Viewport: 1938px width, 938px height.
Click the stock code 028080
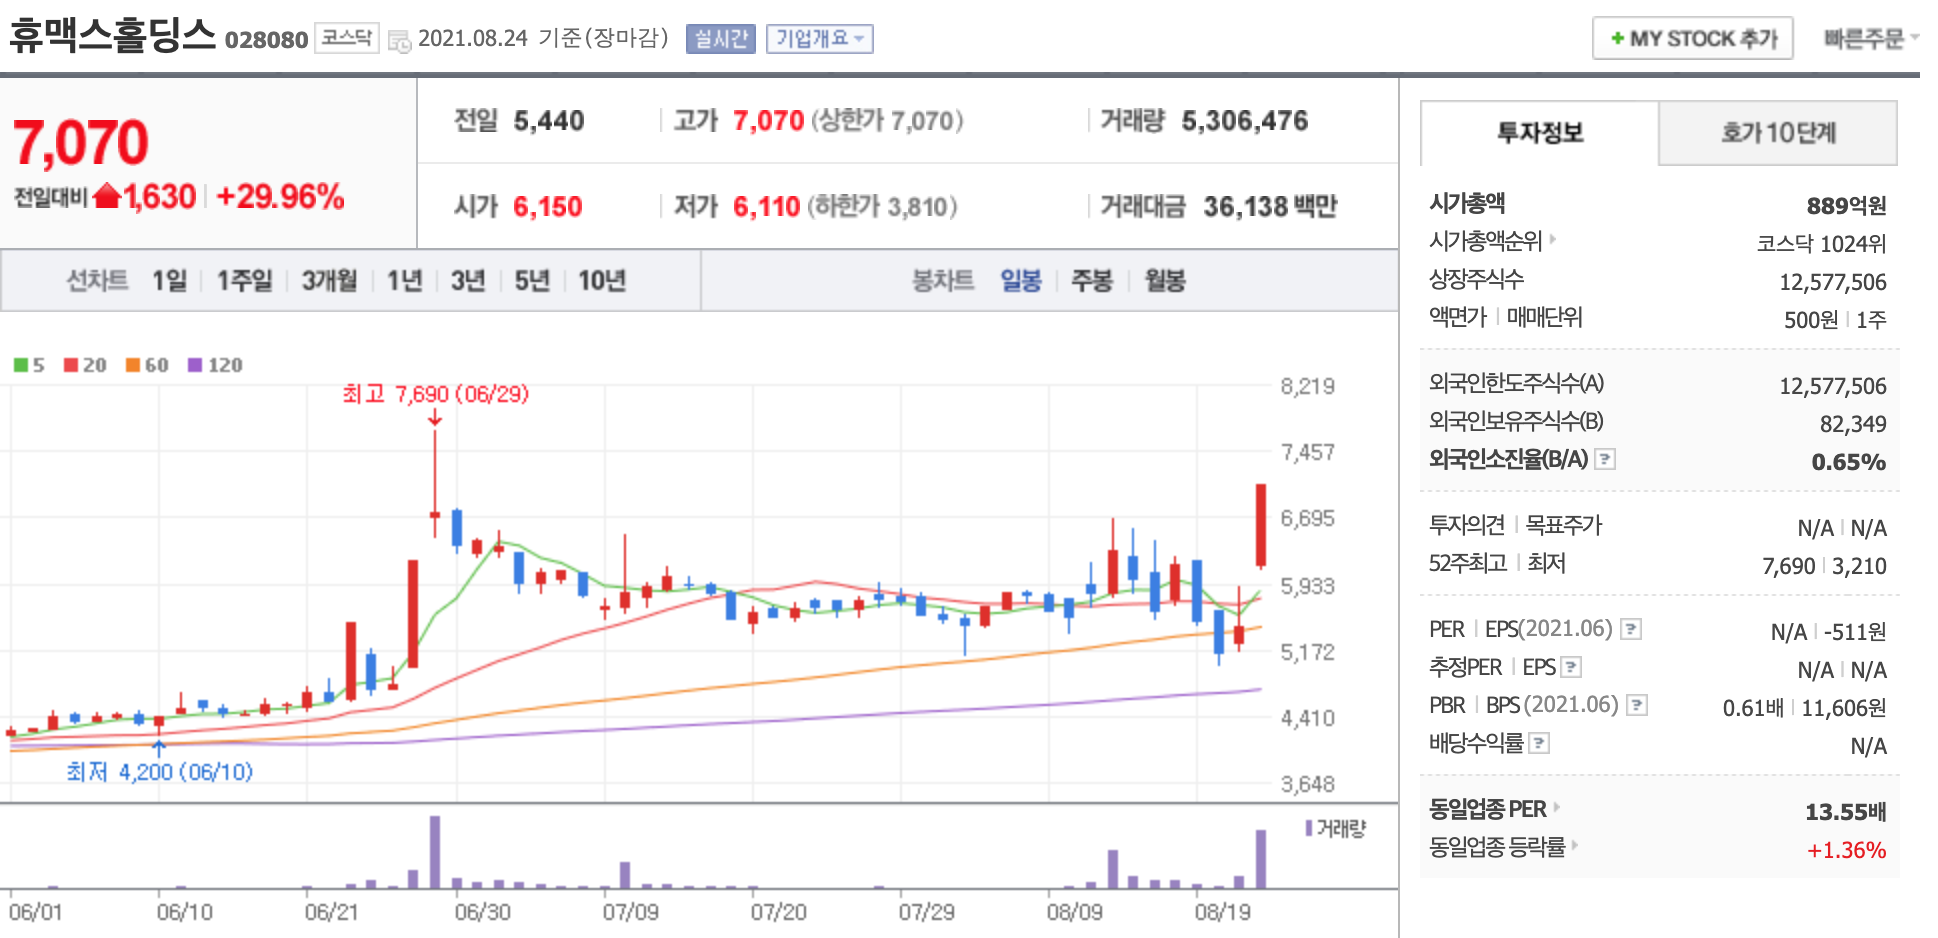point(266,40)
